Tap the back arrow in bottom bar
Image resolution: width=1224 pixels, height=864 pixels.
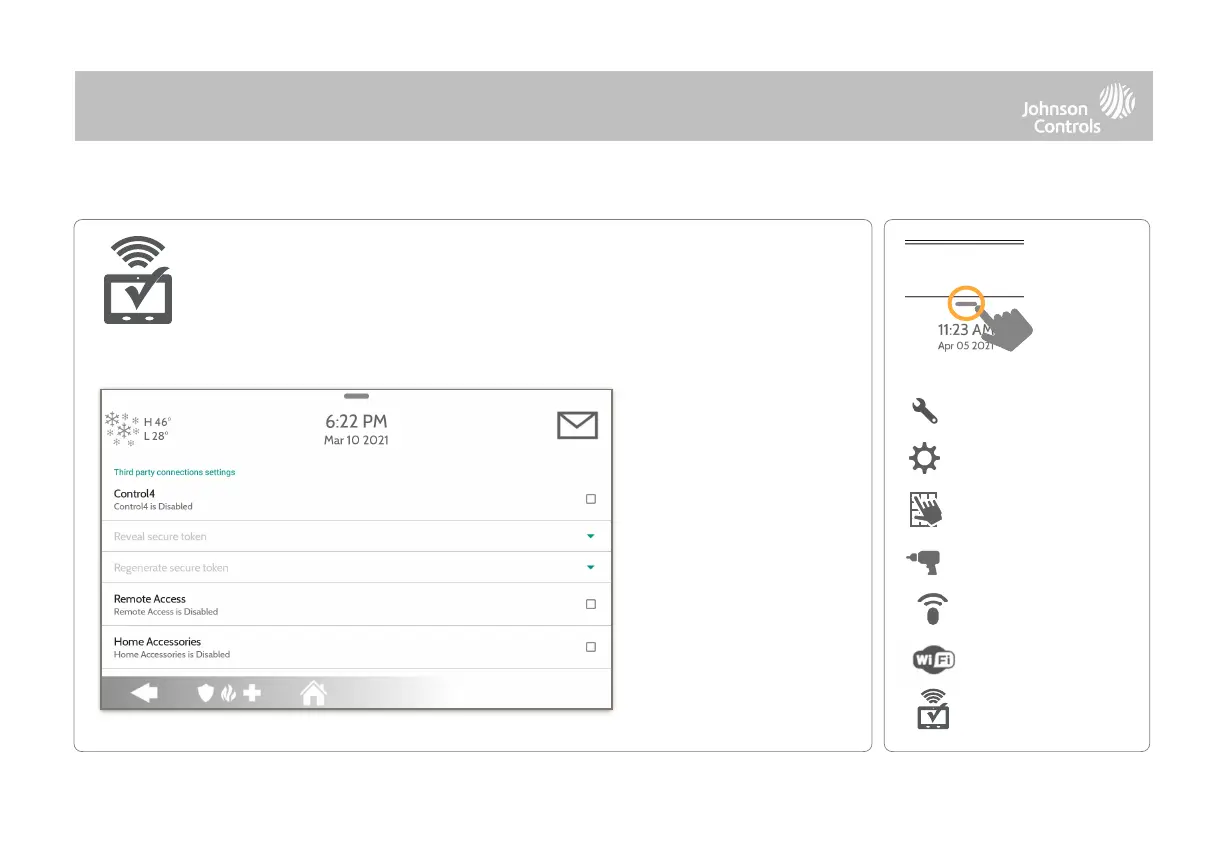point(144,693)
